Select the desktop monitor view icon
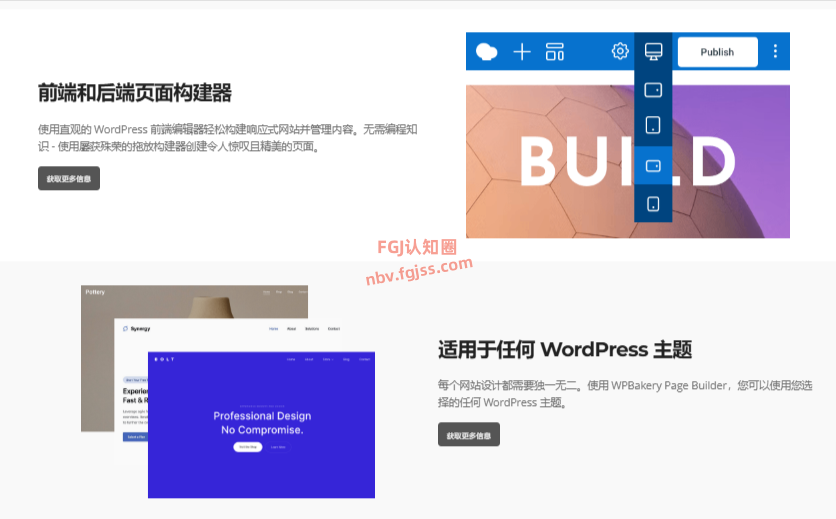836x519 pixels. [x=653, y=51]
